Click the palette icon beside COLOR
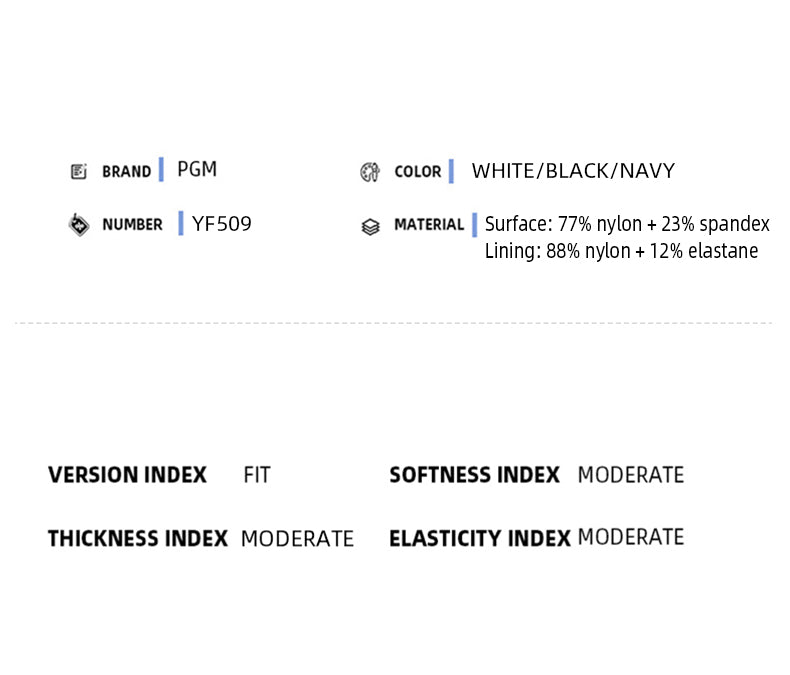 pos(370,172)
